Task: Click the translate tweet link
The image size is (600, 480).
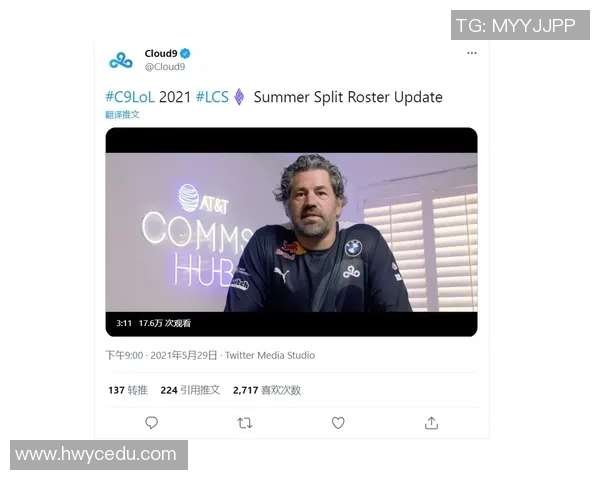Action: pos(122,114)
